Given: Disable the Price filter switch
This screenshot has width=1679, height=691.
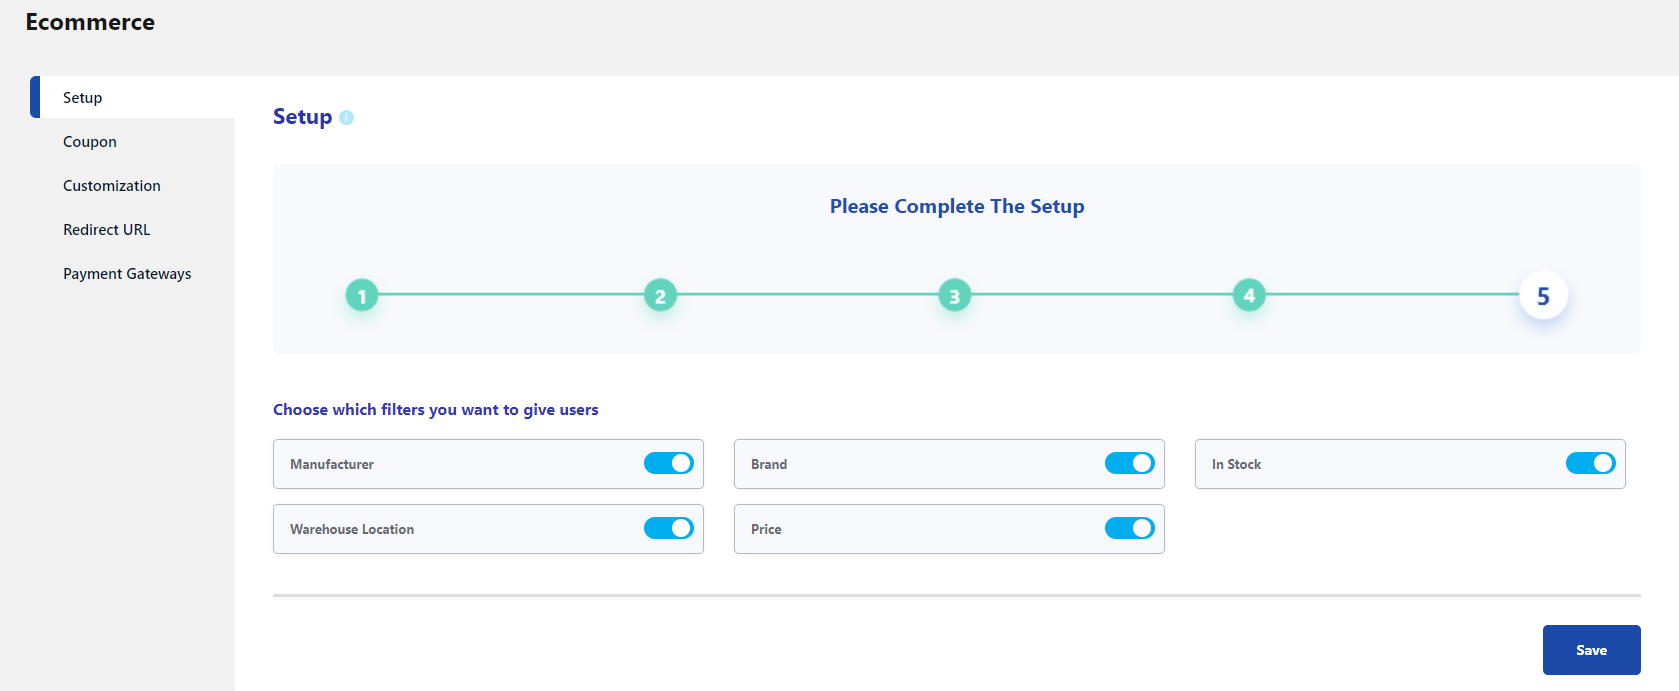Looking at the screenshot, I should (1129, 528).
